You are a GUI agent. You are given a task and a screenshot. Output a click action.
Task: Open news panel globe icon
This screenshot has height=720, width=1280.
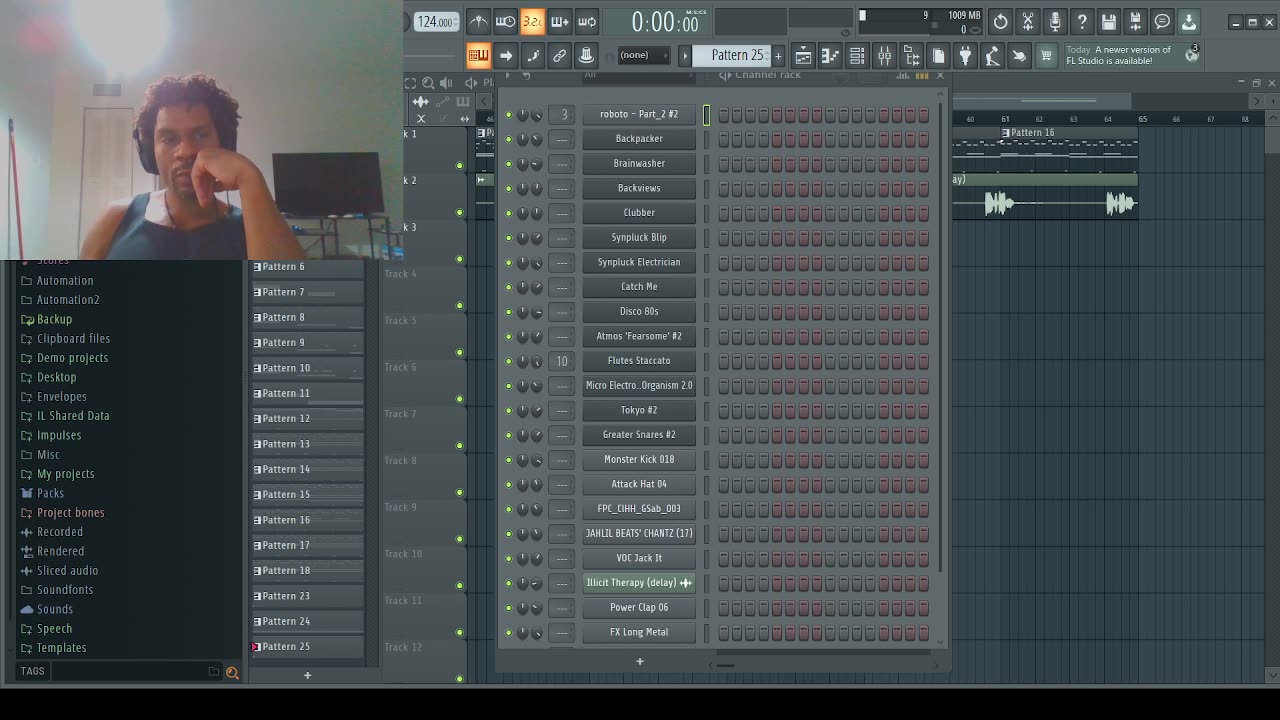[1192, 55]
